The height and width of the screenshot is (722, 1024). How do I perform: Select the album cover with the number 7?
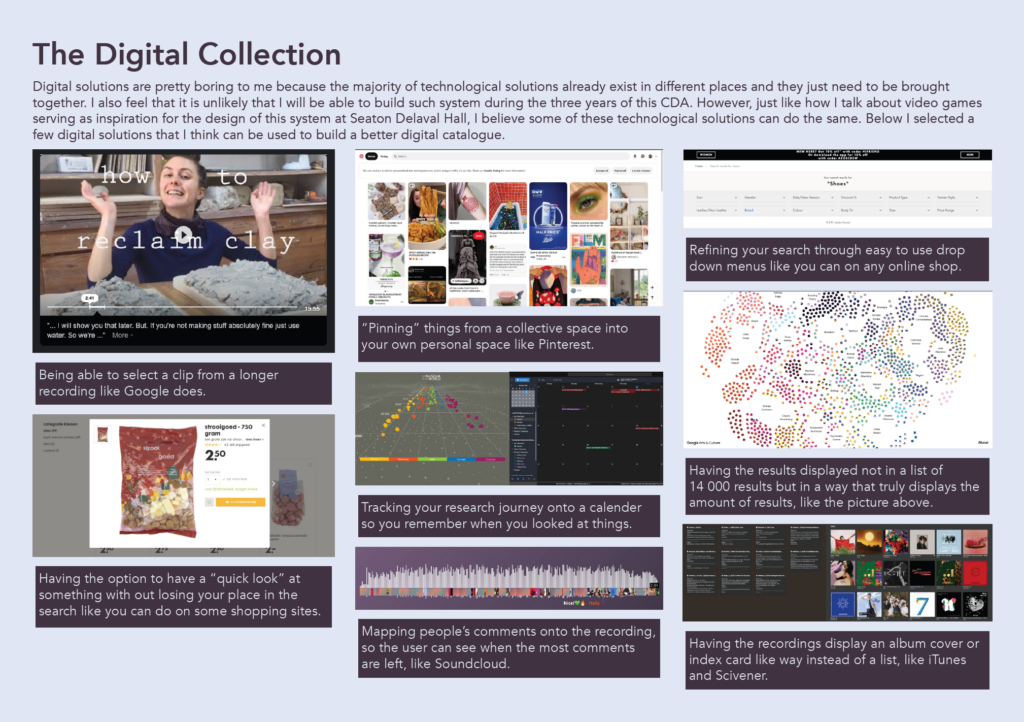click(x=922, y=604)
